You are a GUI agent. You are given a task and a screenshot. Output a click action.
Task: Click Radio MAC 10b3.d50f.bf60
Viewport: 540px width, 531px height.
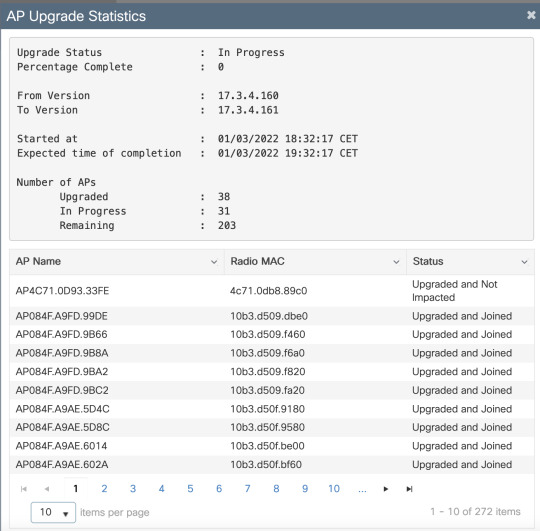click(266, 465)
